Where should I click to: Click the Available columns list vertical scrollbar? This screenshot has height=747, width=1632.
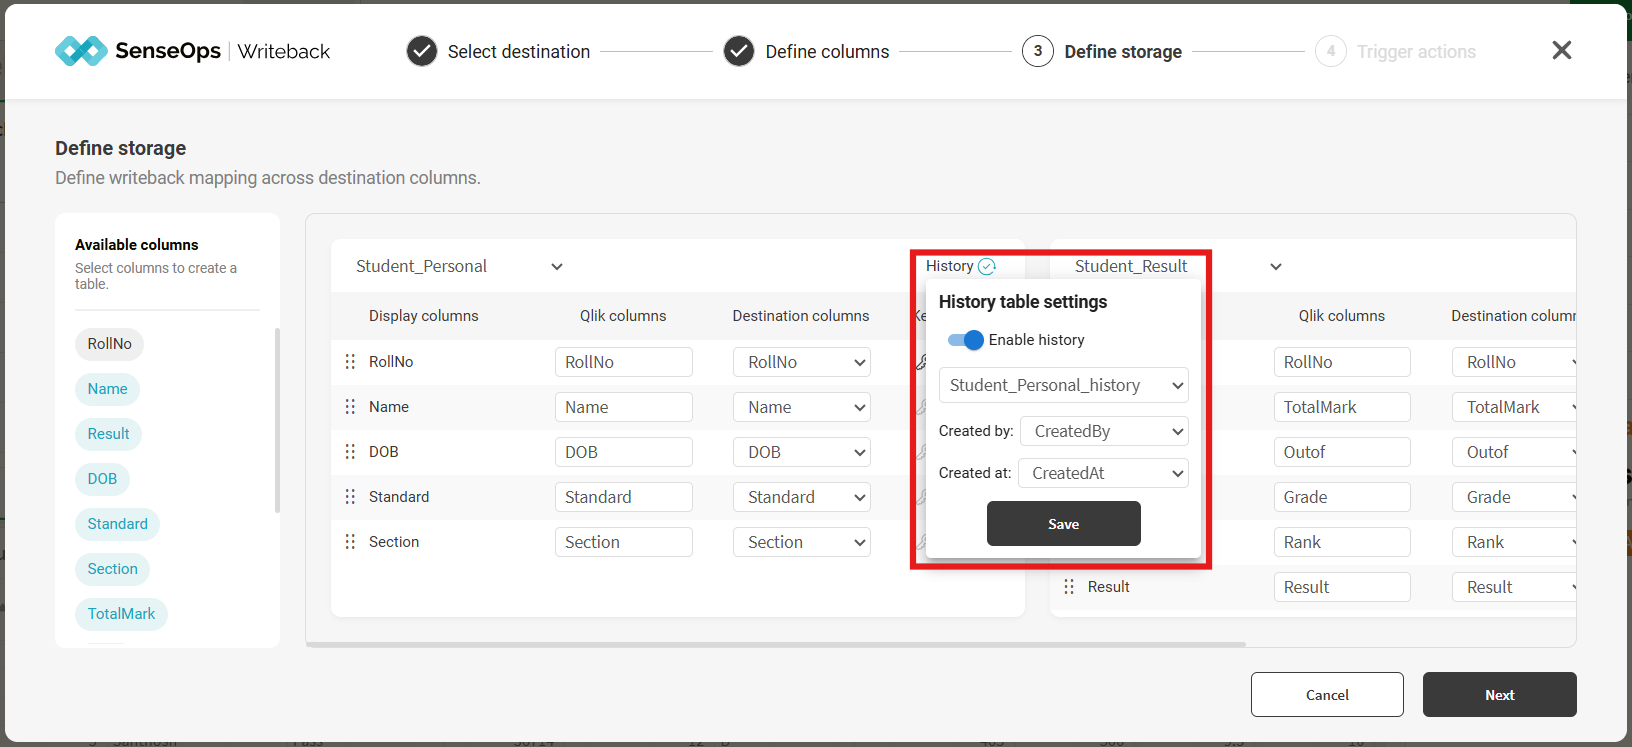(277, 420)
